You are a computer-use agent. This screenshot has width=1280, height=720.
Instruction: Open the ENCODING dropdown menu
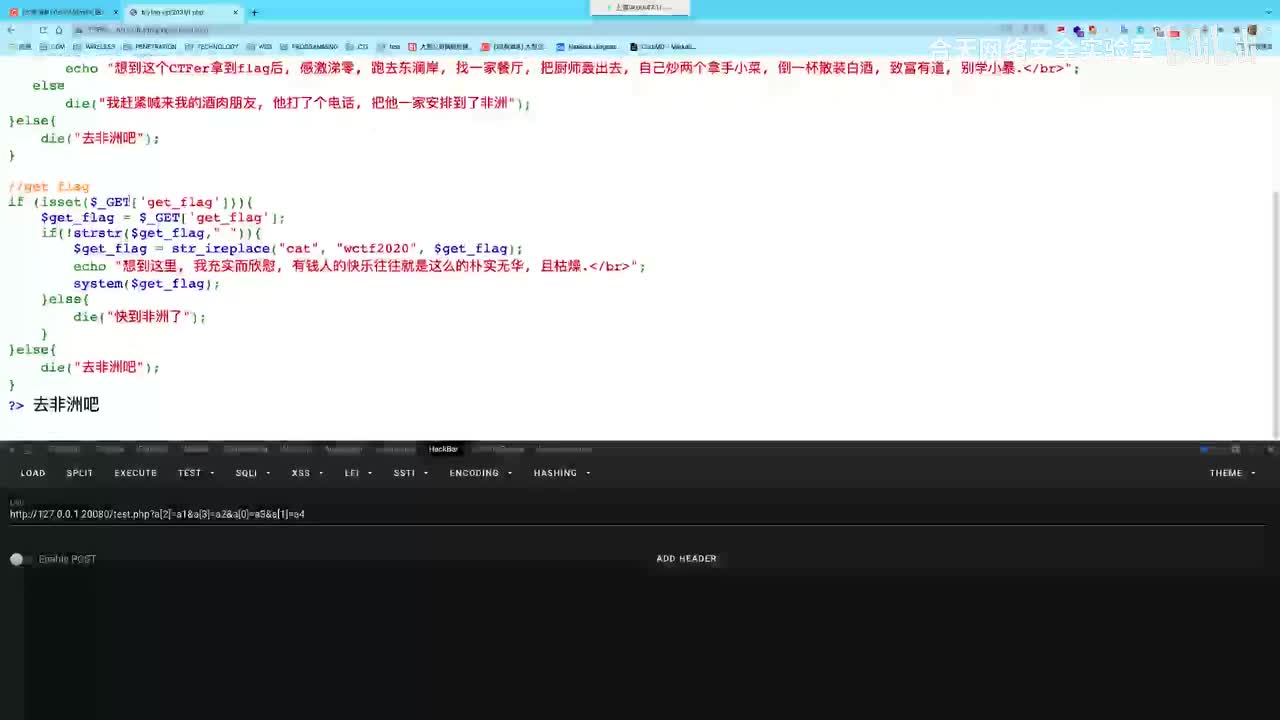[481, 473]
